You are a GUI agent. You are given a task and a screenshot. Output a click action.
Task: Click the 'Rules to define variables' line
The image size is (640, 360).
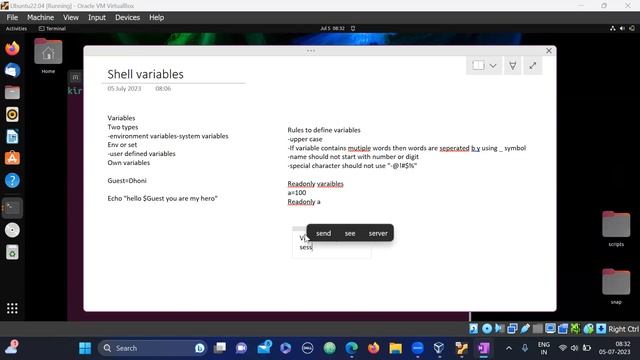click(x=324, y=130)
